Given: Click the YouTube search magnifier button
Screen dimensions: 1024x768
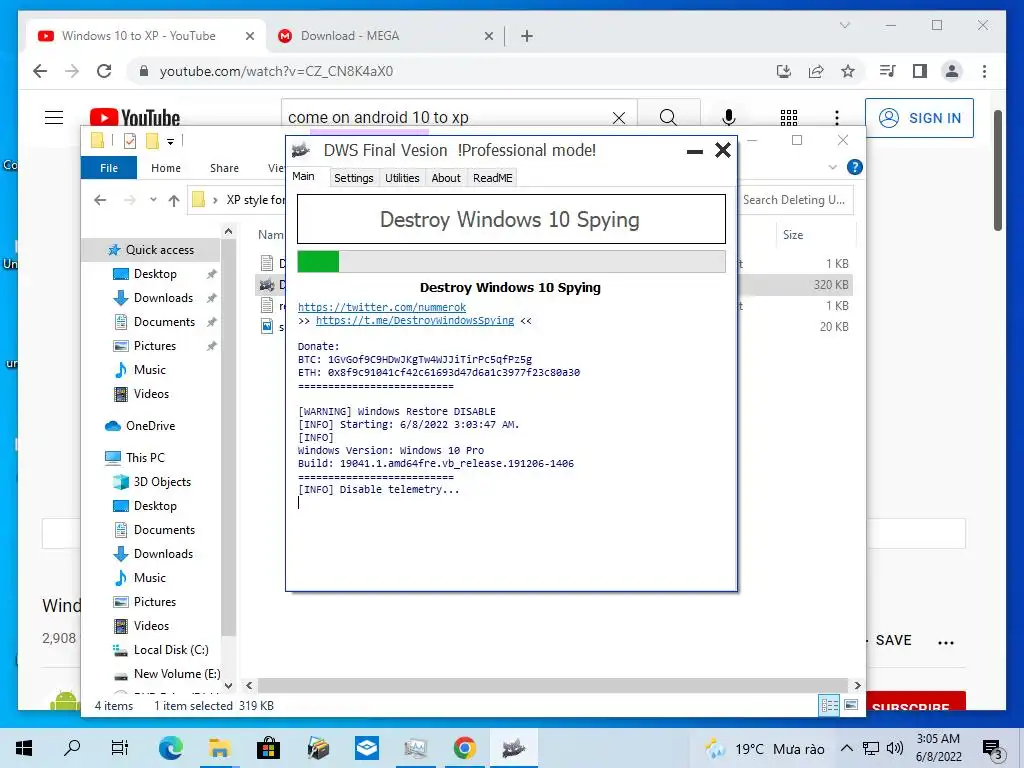Looking at the screenshot, I should point(668,118).
